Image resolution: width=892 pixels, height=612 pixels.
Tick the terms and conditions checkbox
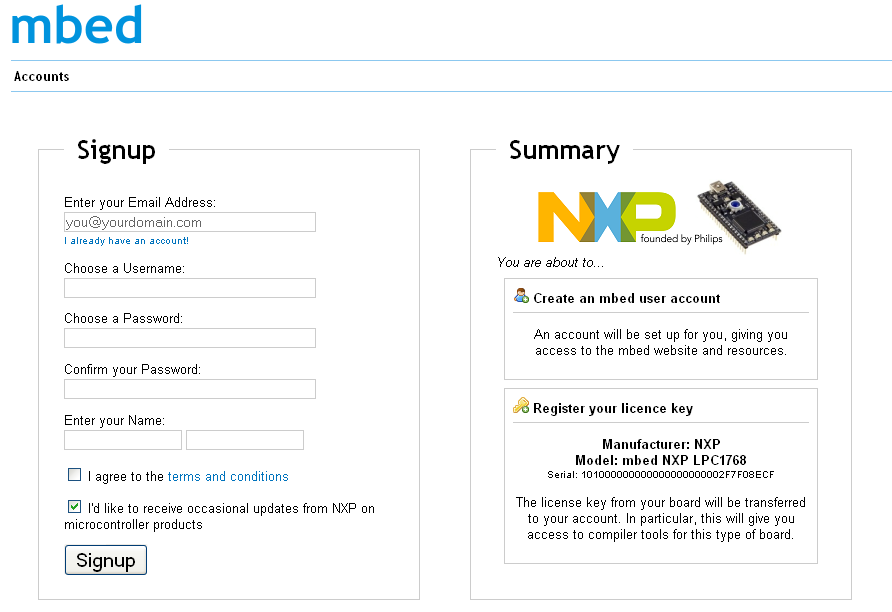point(75,475)
